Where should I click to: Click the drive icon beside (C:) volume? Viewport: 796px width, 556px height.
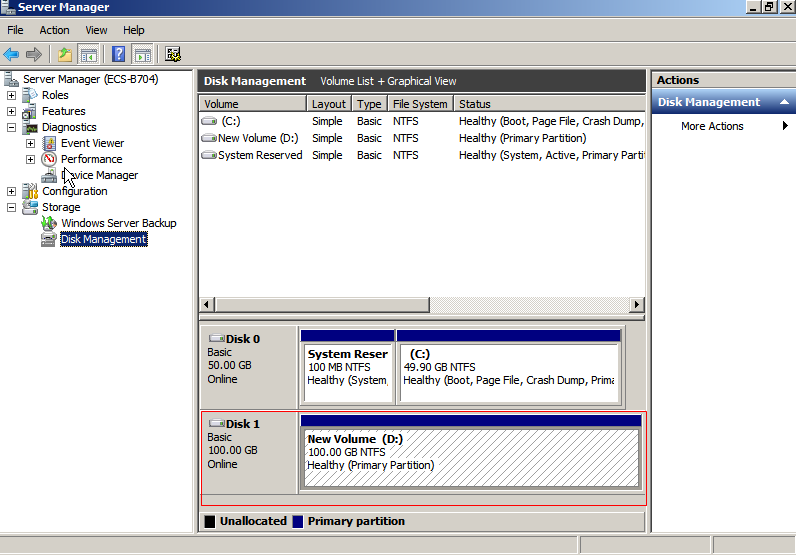[x=209, y=121]
